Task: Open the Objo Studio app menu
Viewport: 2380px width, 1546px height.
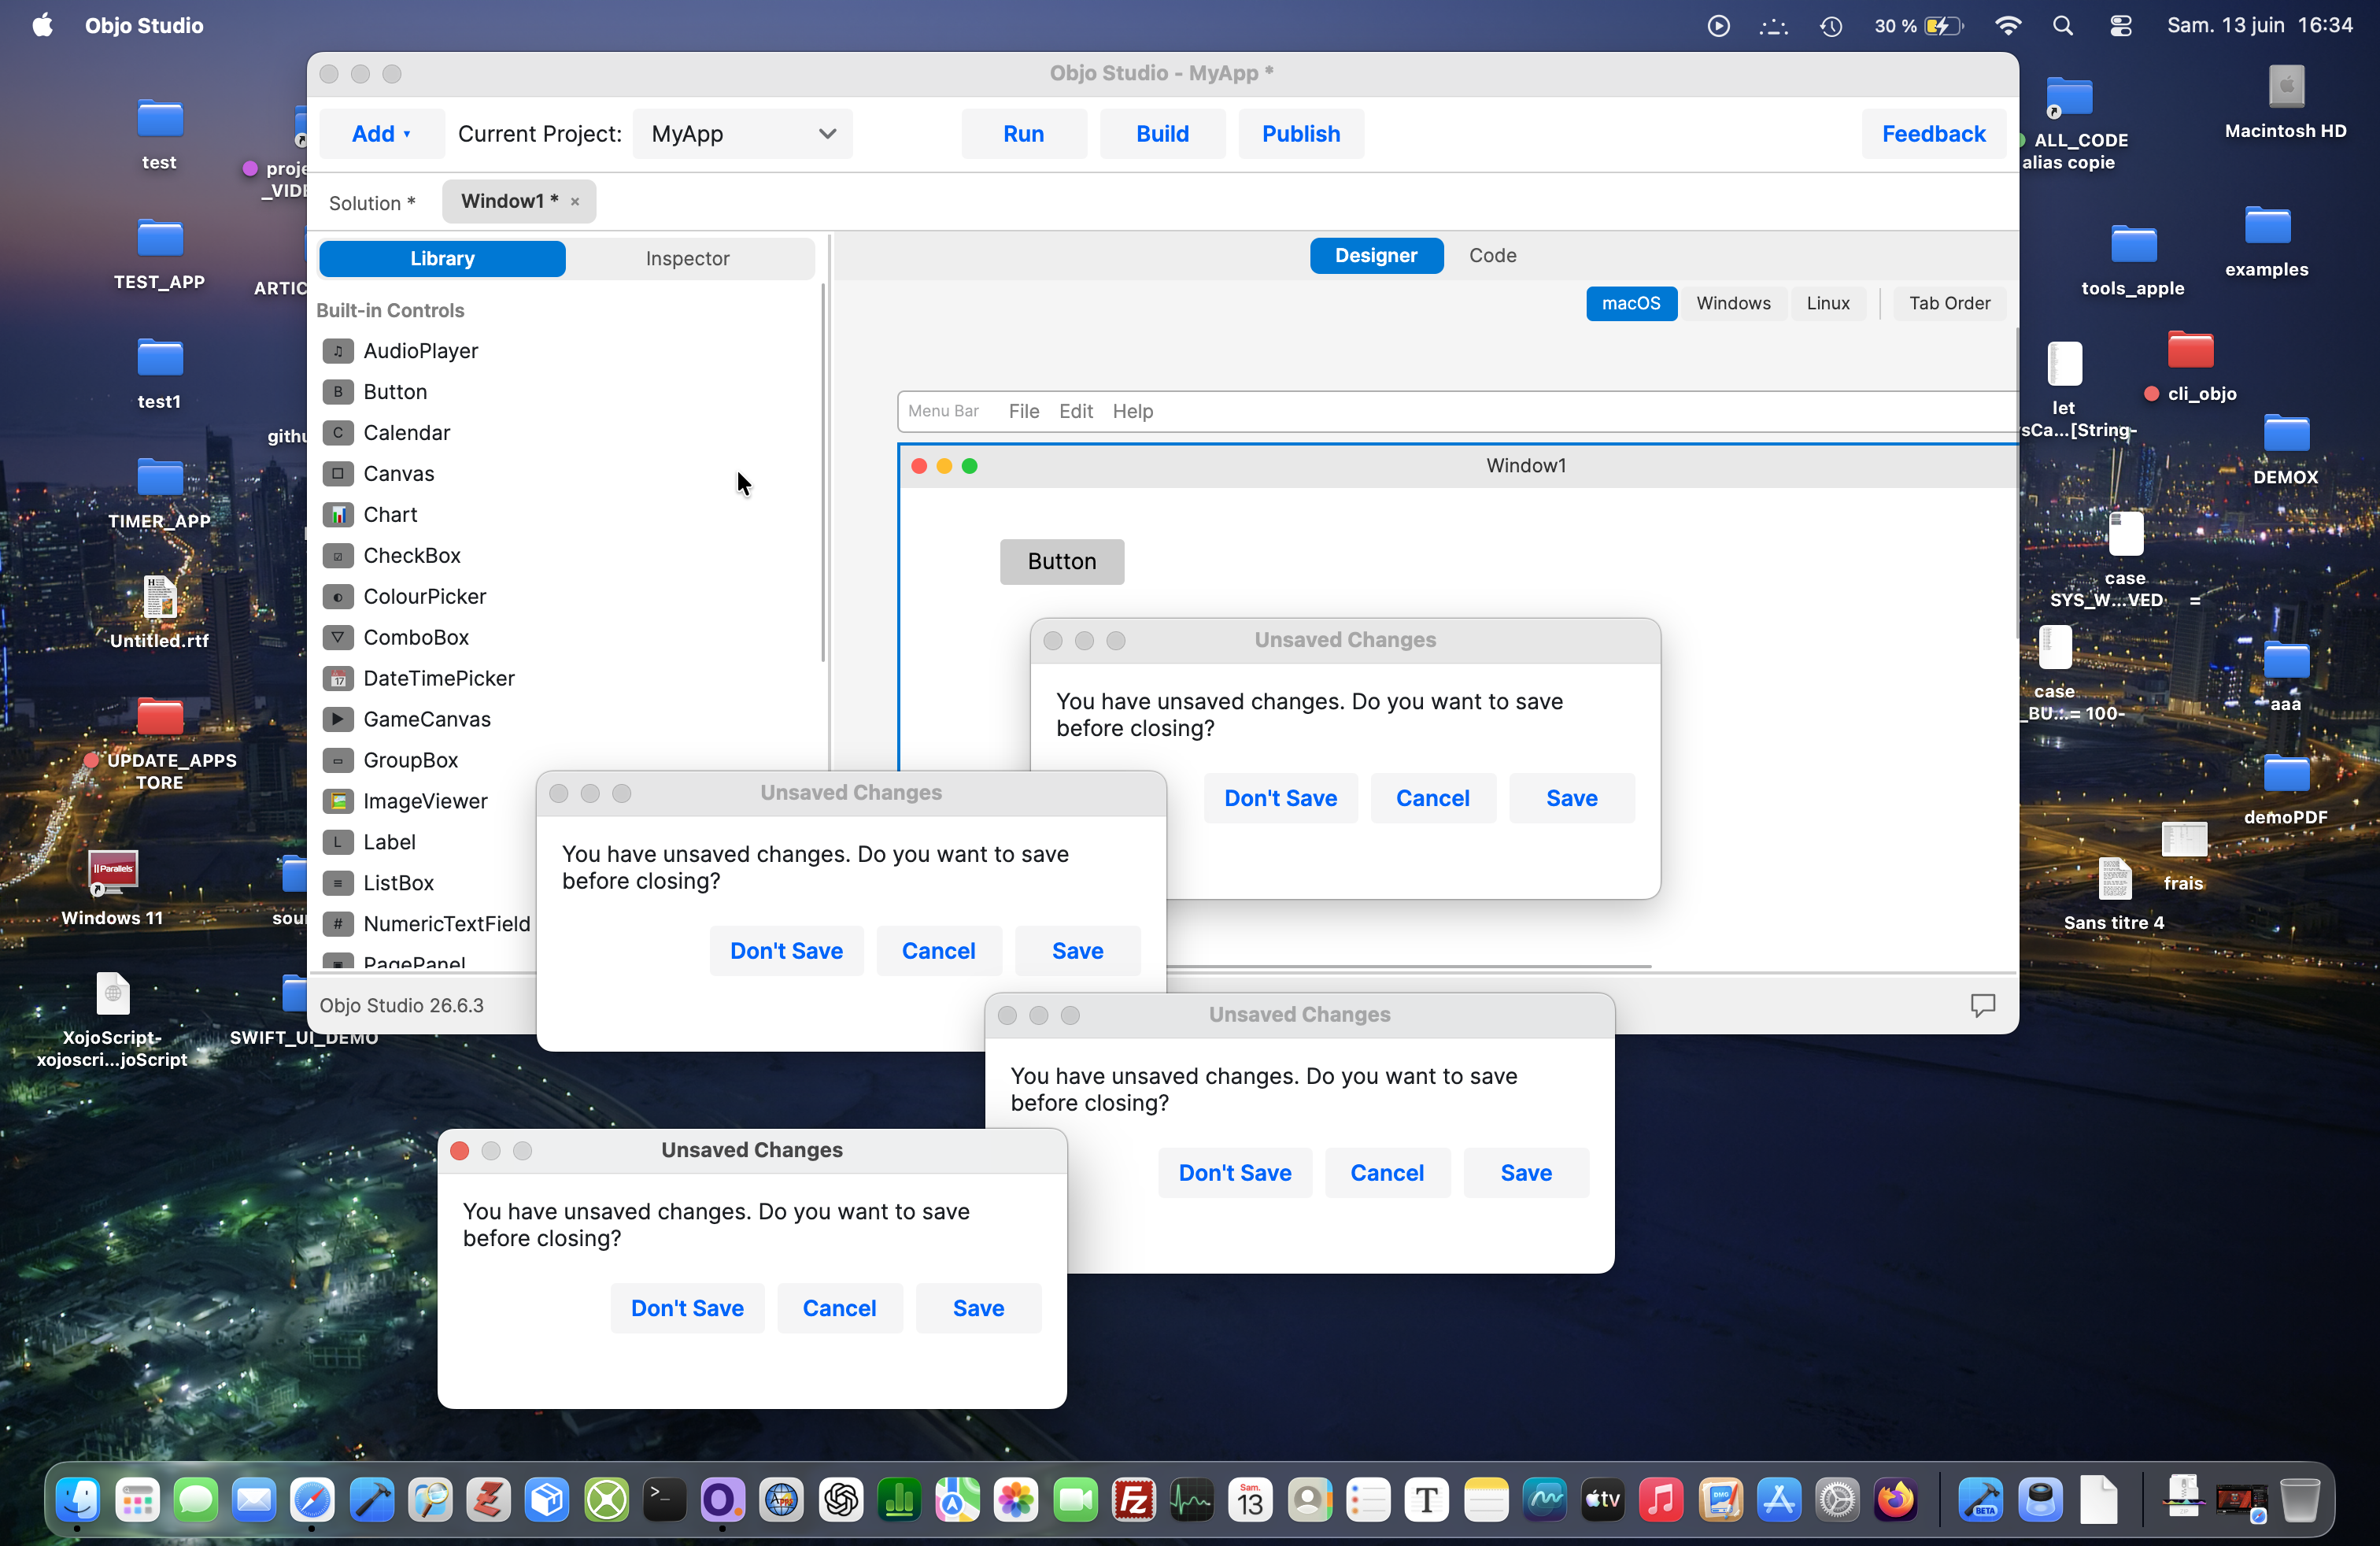Action: [144, 26]
